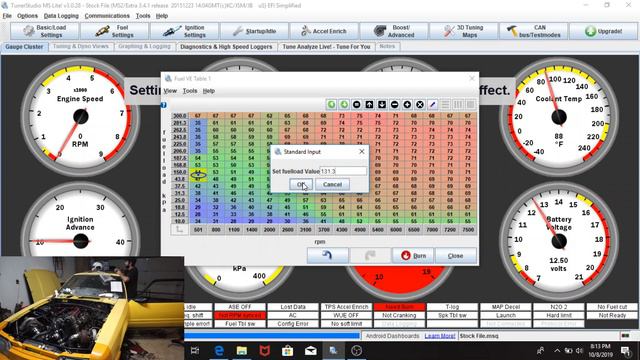Click the highlighted yellow cell in the VE table

[x=198, y=176]
